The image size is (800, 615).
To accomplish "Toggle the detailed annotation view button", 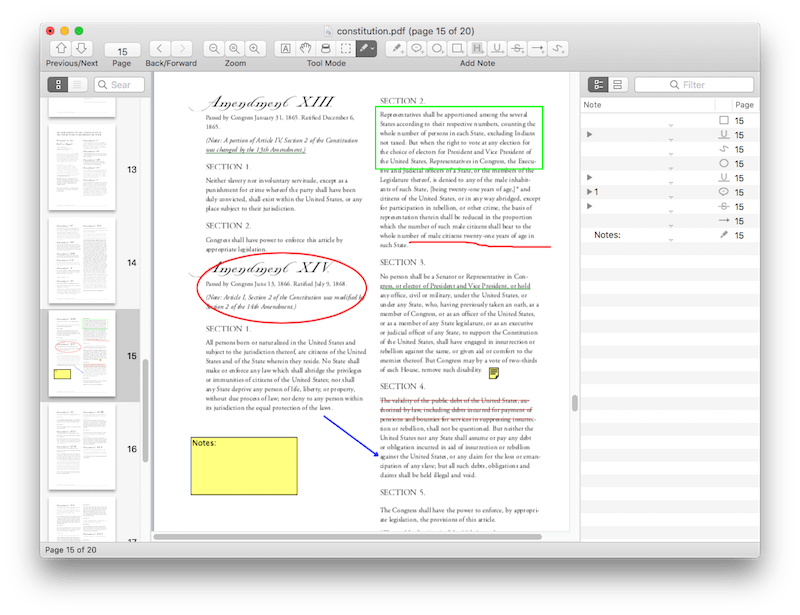I will click(600, 84).
